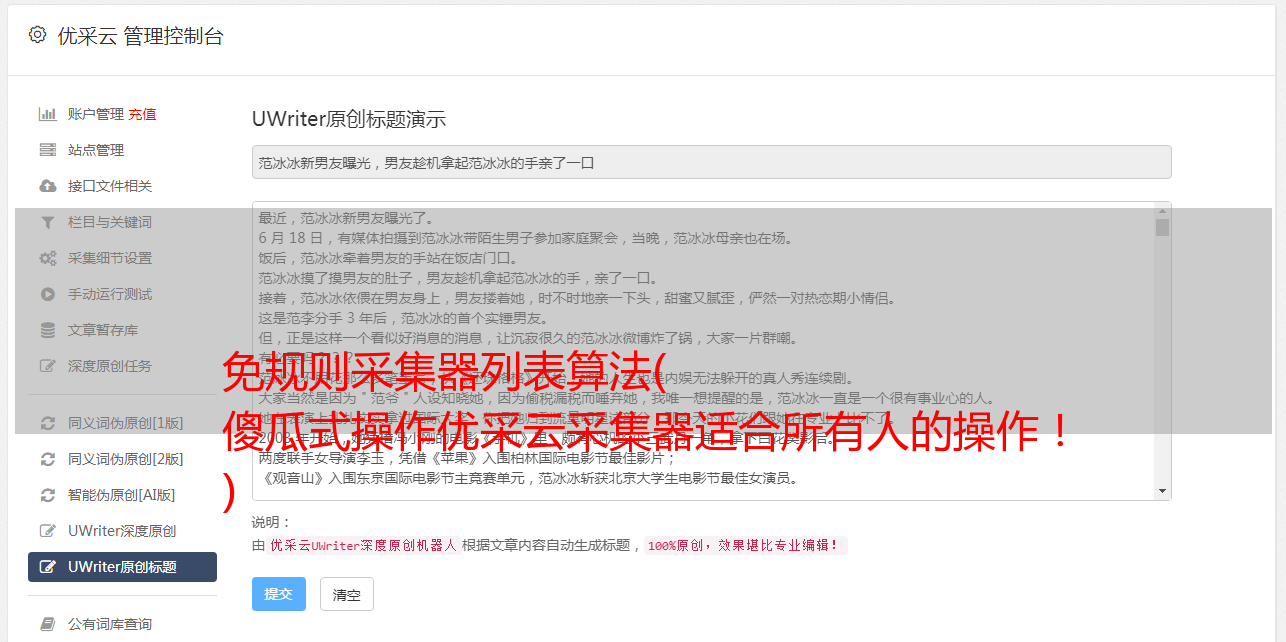Screen dimensions: 1286x642
Task: Click the refresh icon for 同义词伪原创[1版]
Action: 47,423
